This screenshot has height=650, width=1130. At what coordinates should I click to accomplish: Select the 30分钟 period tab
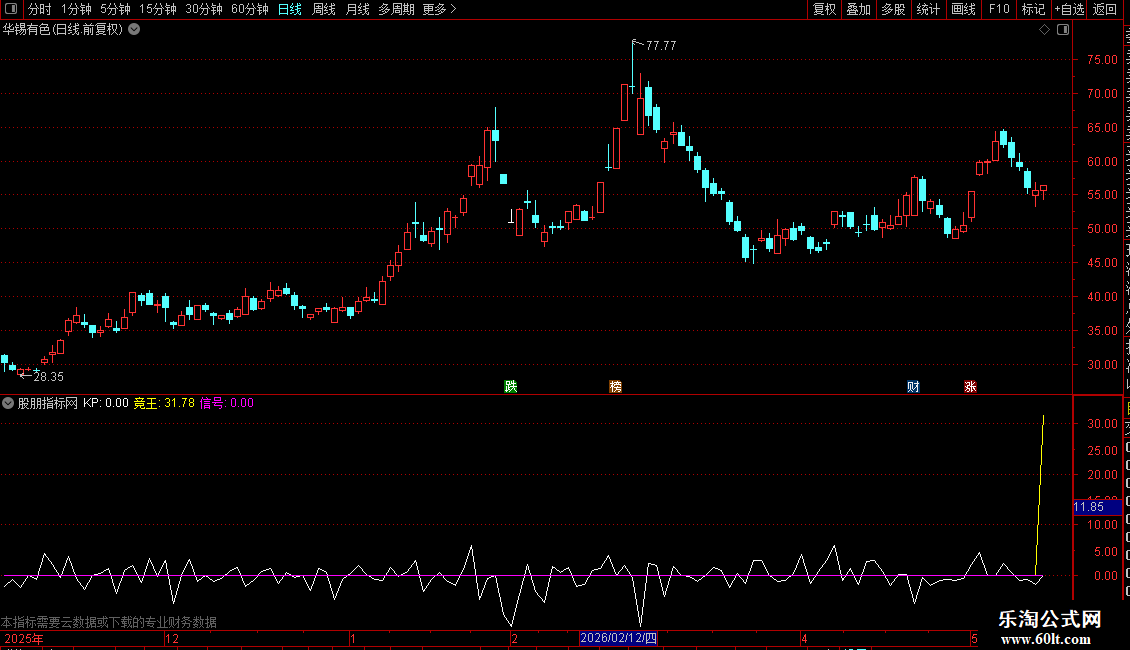click(x=204, y=9)
